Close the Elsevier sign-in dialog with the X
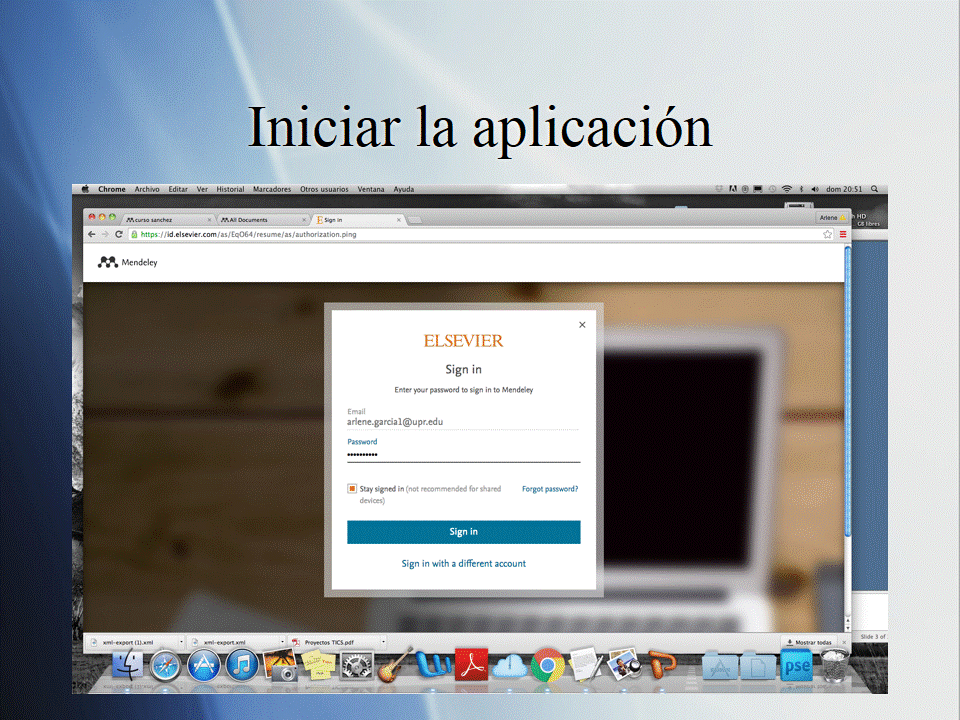 coord(582,324)
